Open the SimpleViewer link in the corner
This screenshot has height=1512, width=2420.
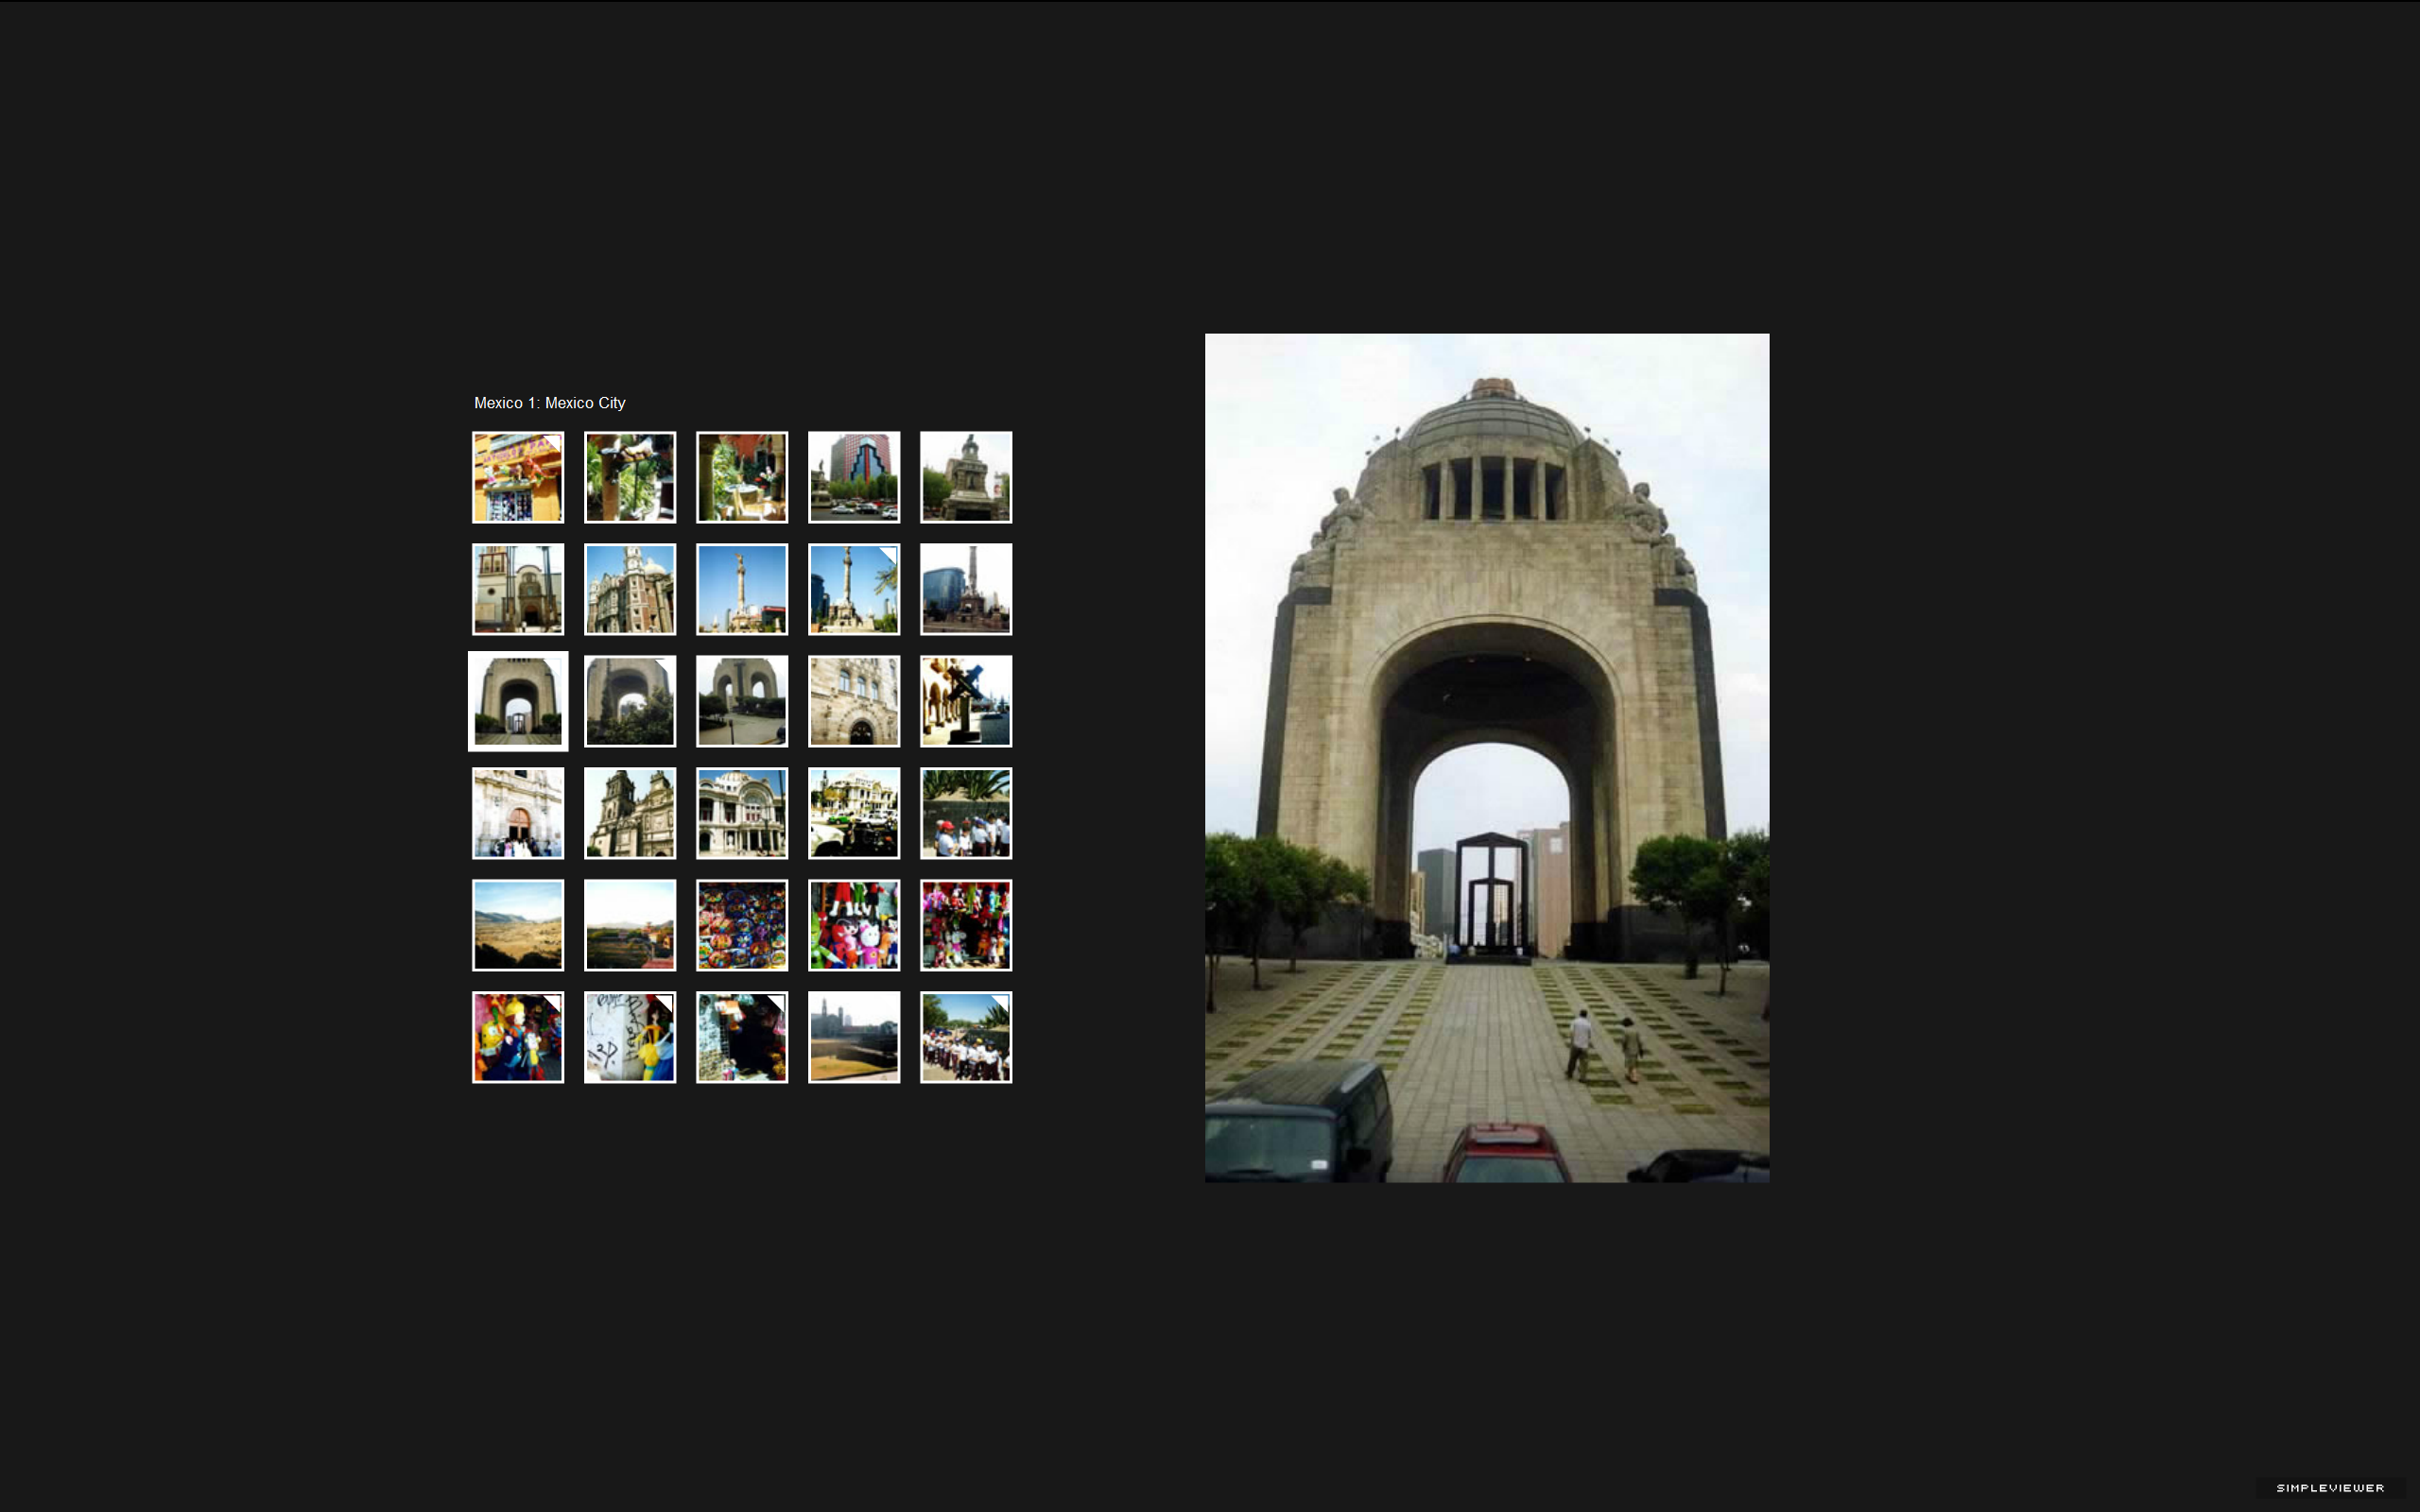[x=2330, y=1488]
